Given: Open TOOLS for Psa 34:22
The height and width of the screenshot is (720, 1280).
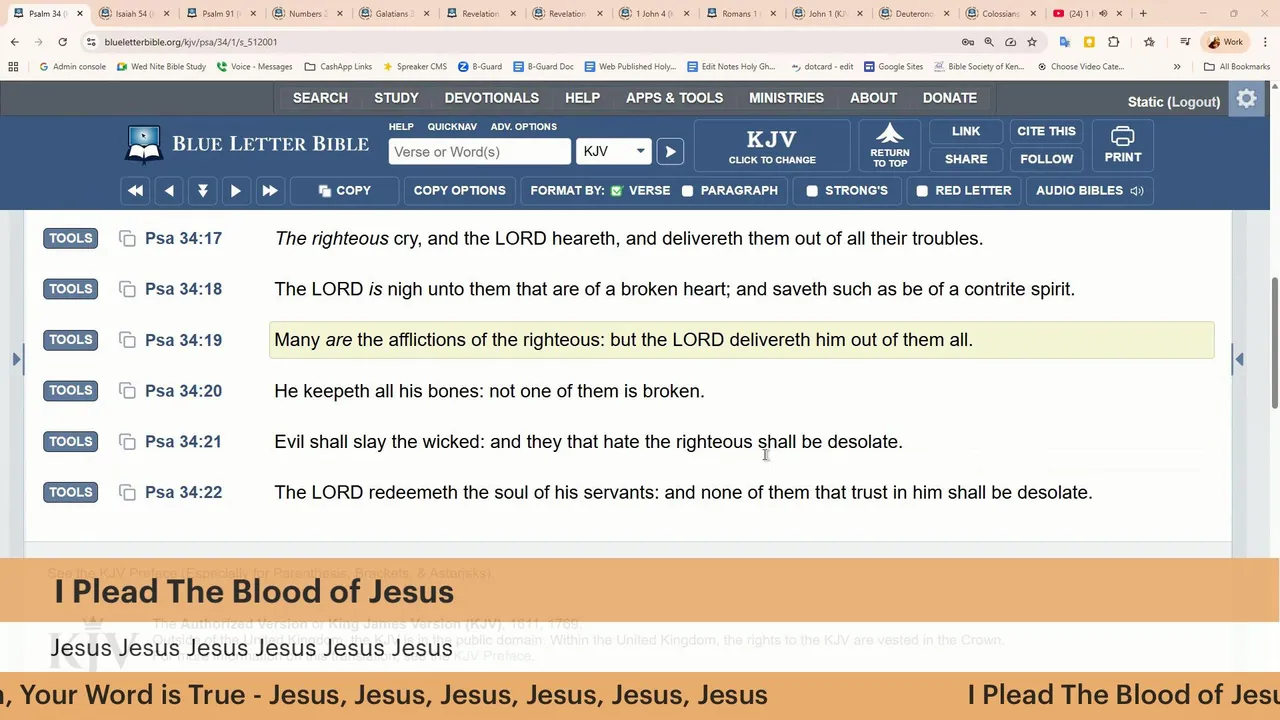Looking at the screenshot, I should point(70,492).
